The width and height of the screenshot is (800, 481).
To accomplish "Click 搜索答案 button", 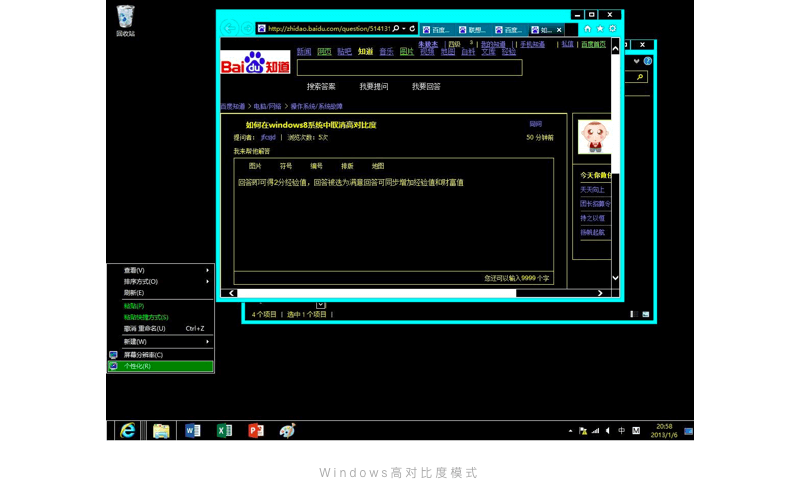I will [321, 87].
